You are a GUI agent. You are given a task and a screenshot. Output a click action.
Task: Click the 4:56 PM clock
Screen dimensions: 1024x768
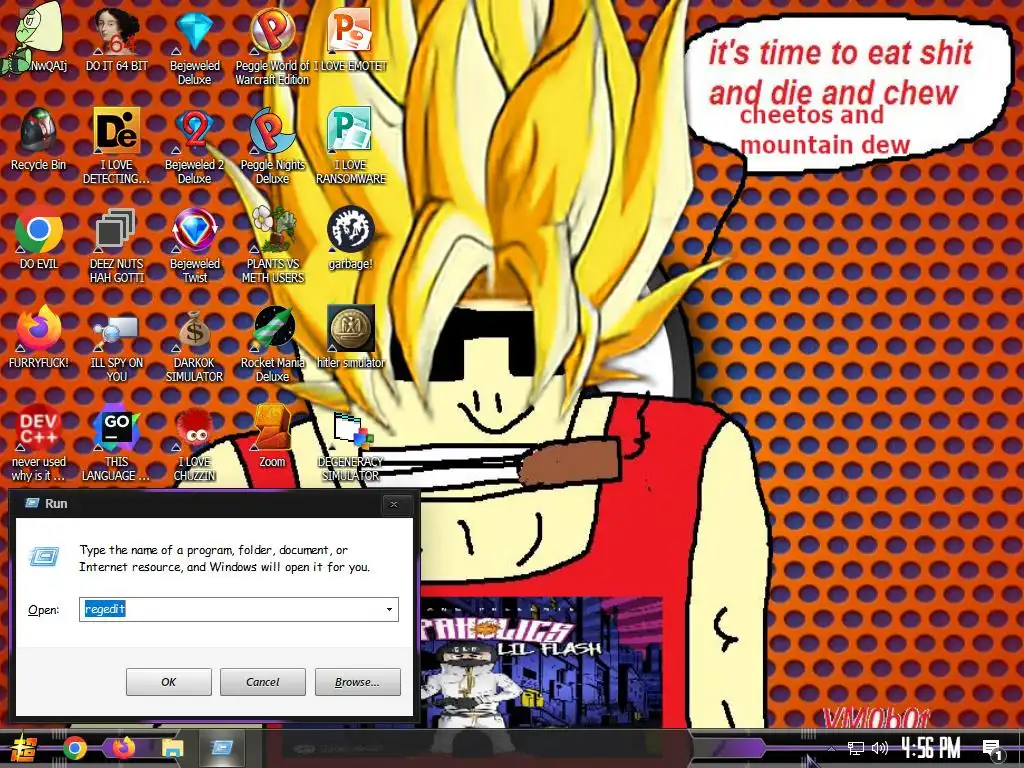931,748
